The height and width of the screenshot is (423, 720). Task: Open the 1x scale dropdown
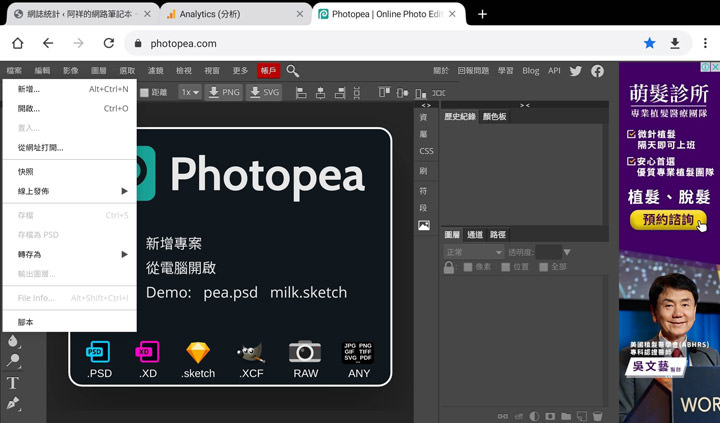190,92
